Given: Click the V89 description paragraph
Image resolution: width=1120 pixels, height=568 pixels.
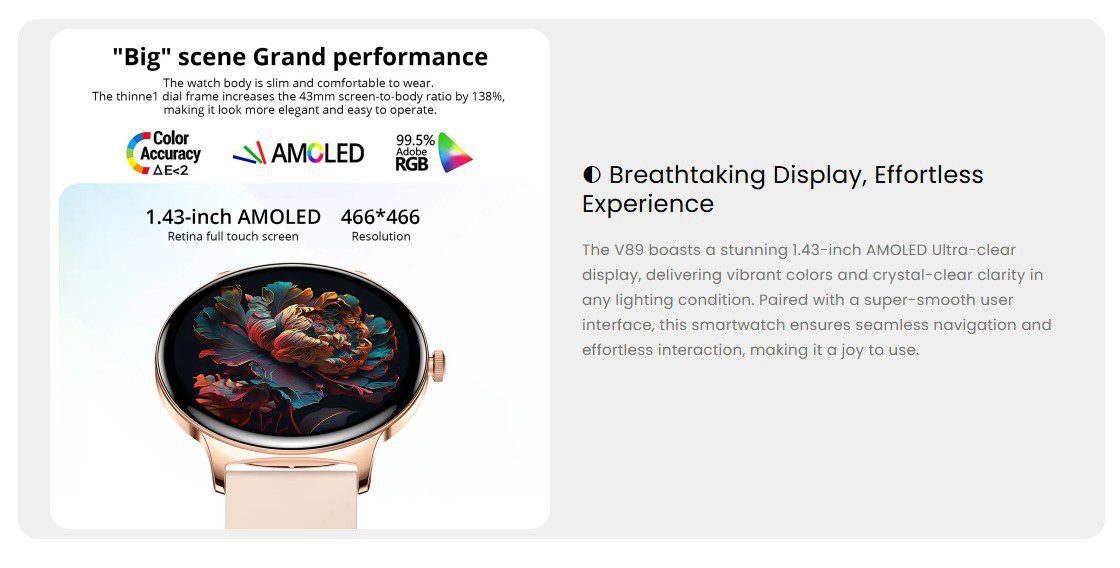Looking at the screenshot, I should pos(816,299).
